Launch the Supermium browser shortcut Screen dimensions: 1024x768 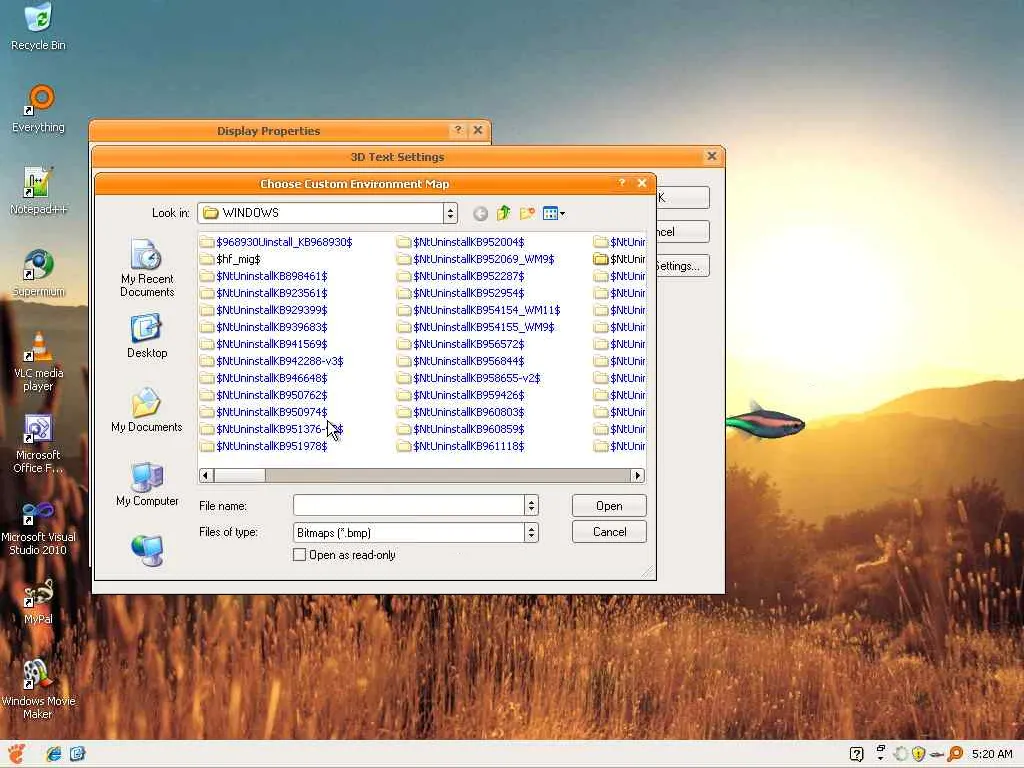38,273
